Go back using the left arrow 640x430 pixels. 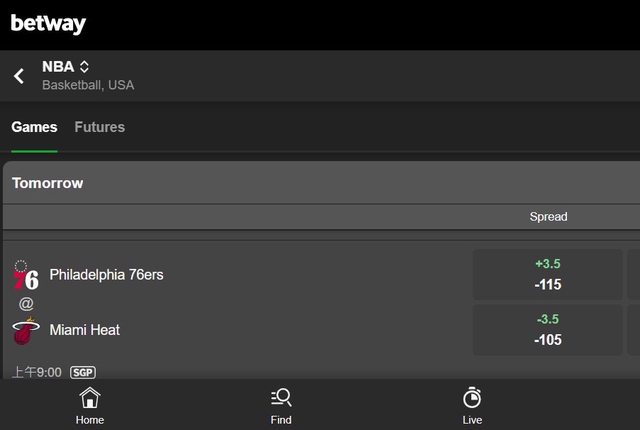click(19, 76)
